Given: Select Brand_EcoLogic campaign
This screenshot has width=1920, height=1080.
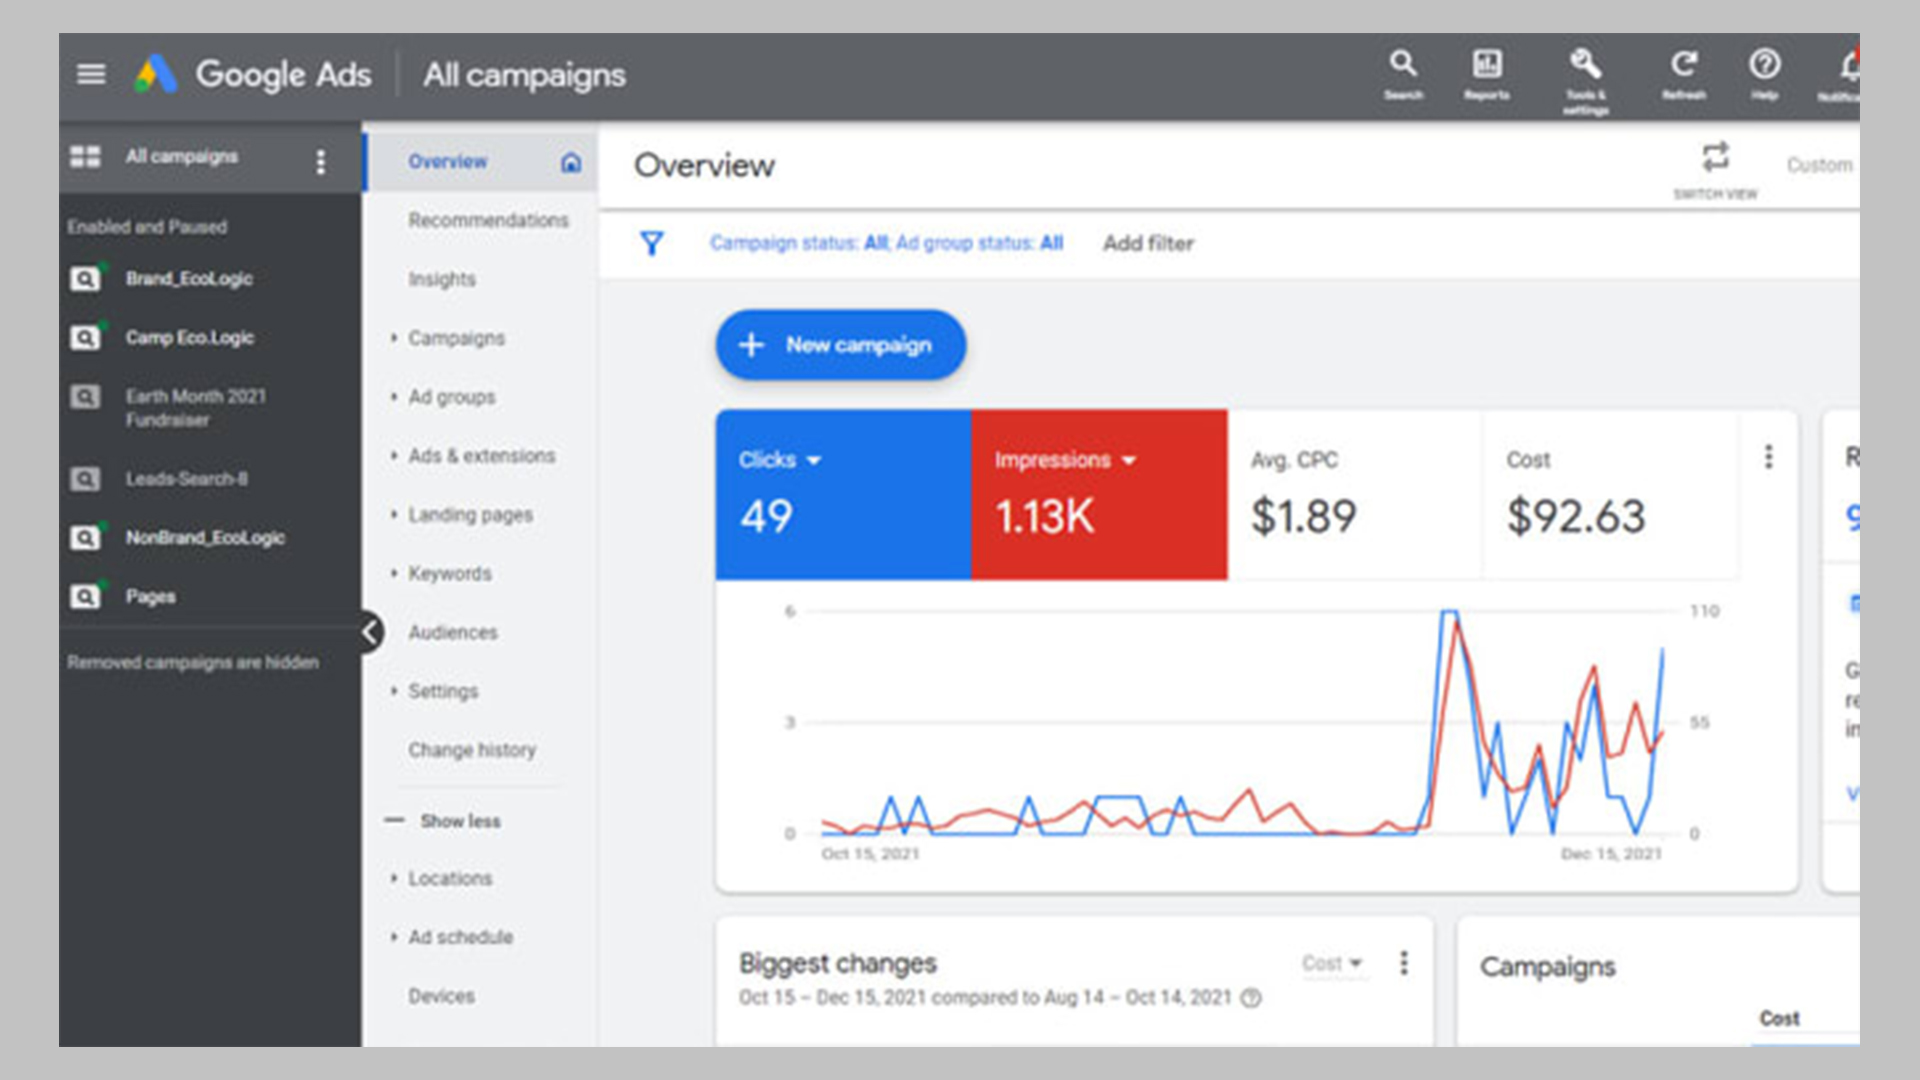Looking at the screenshot, I should click(189, 279).
